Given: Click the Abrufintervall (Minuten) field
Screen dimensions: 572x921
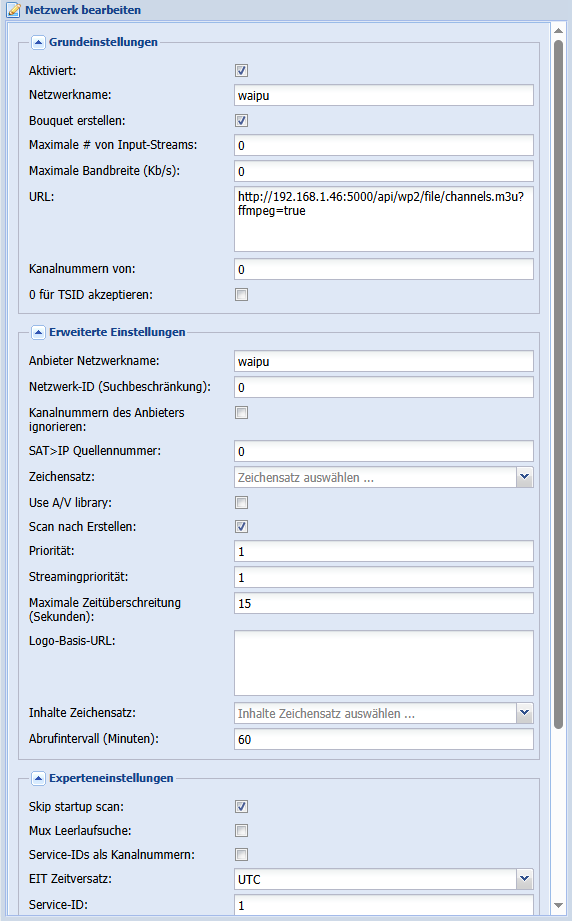Looking at the screenshot, I should [x=383, y=740].
